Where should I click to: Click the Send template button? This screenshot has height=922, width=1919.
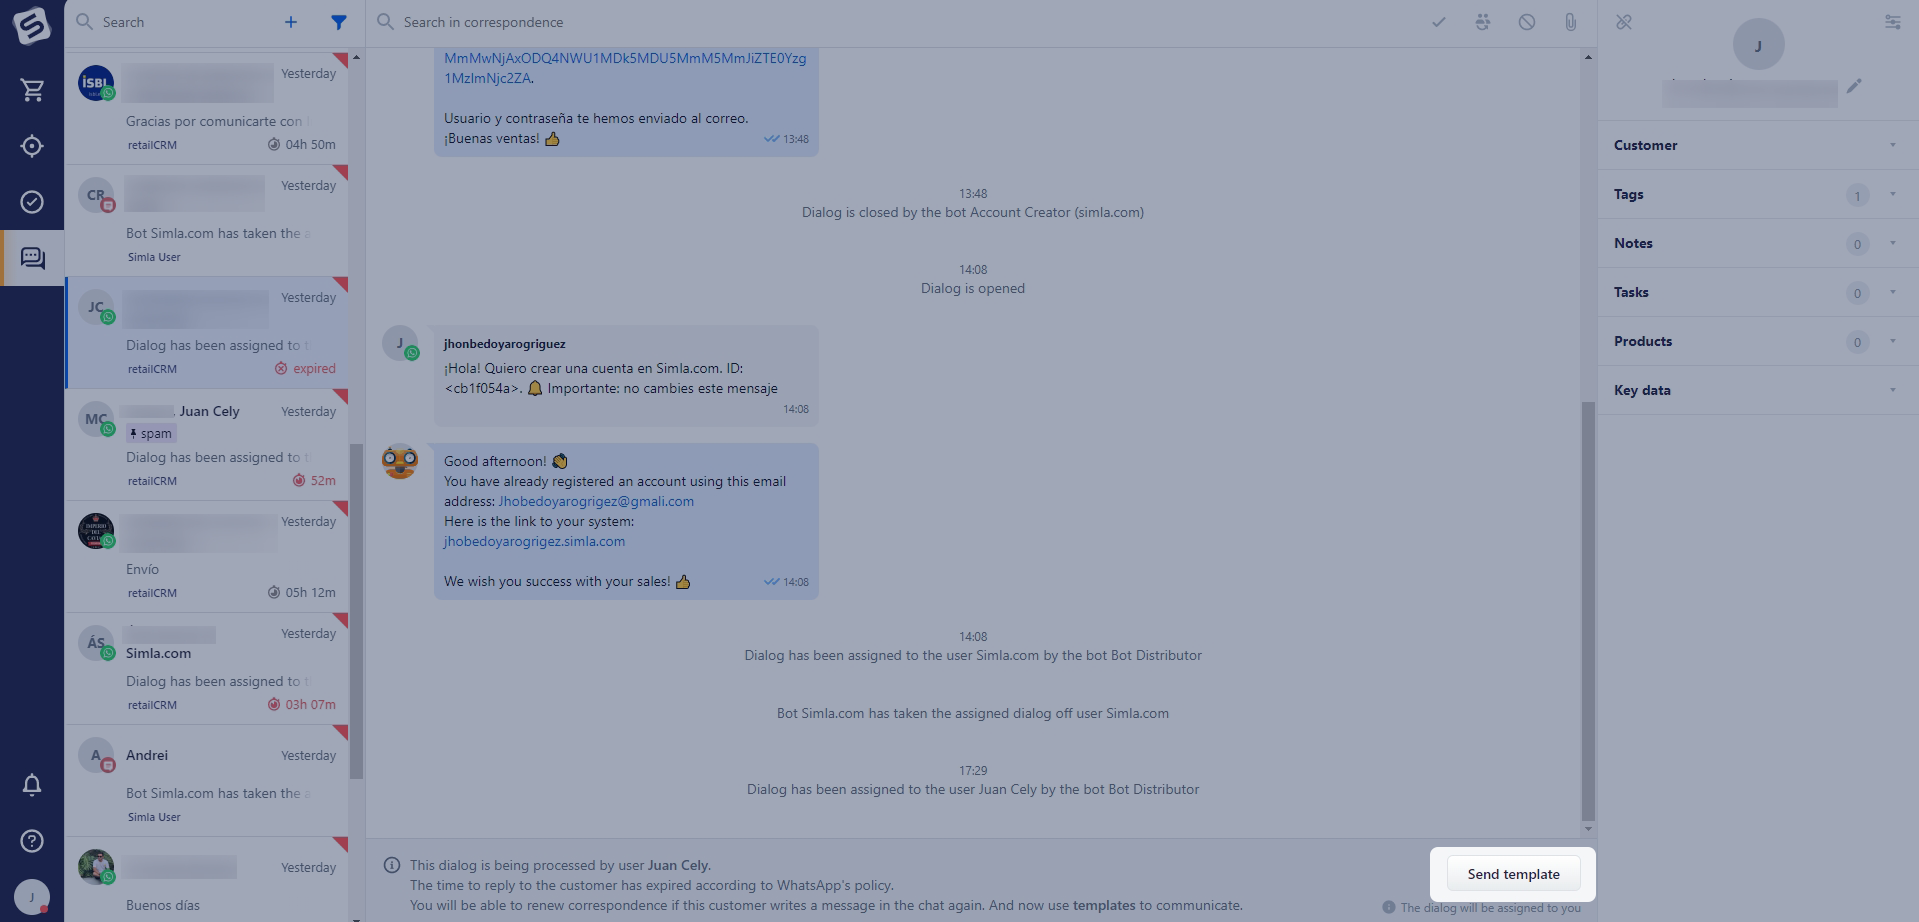click(1513, 874)
